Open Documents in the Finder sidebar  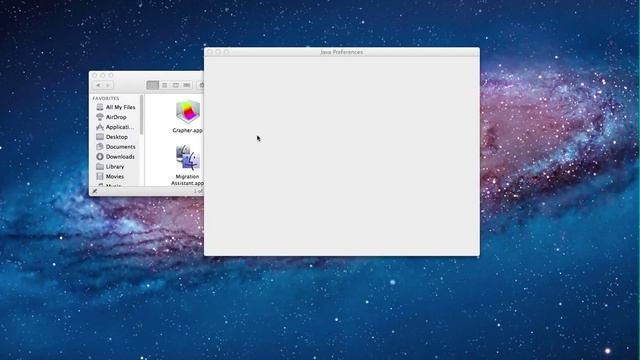click(116, 147)
